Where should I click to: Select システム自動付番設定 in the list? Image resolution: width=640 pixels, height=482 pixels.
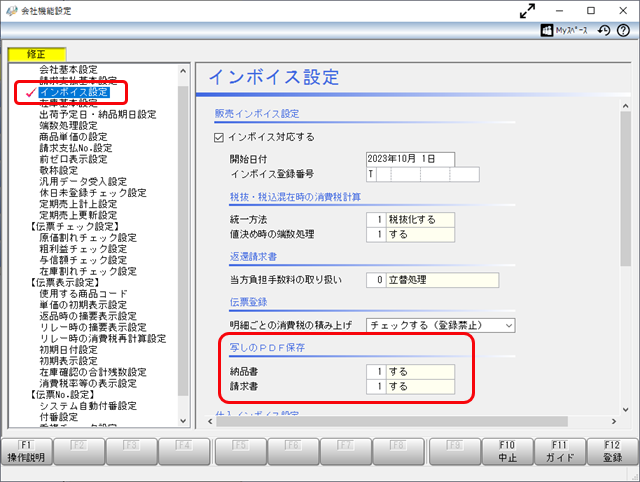88,406
